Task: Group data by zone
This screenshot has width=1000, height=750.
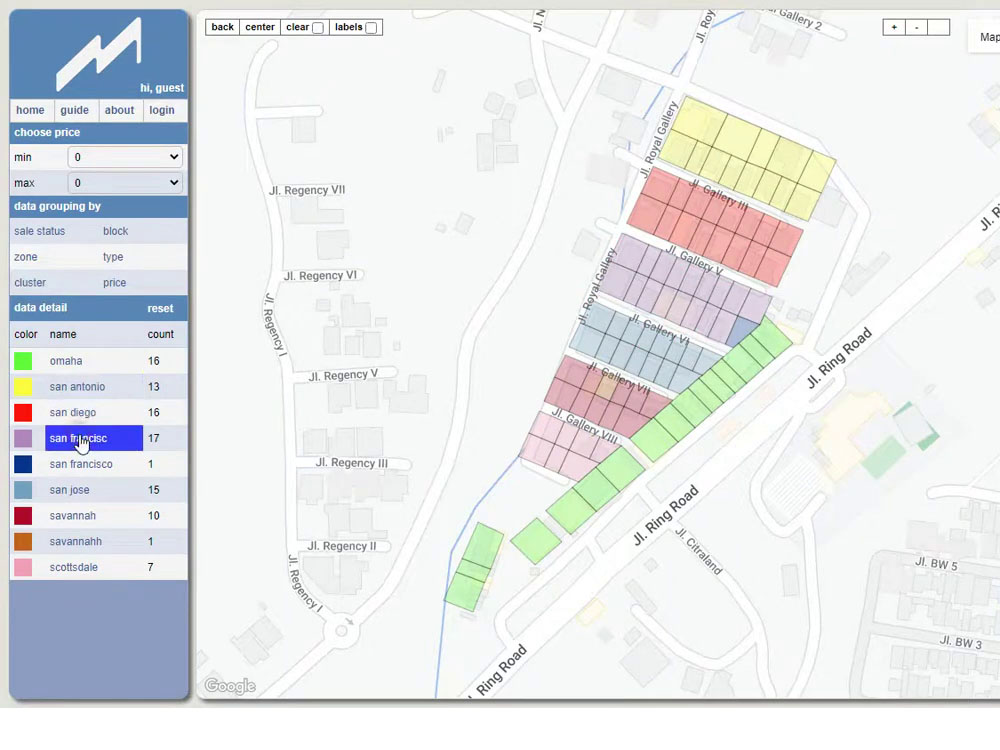Action: (26, 257)
